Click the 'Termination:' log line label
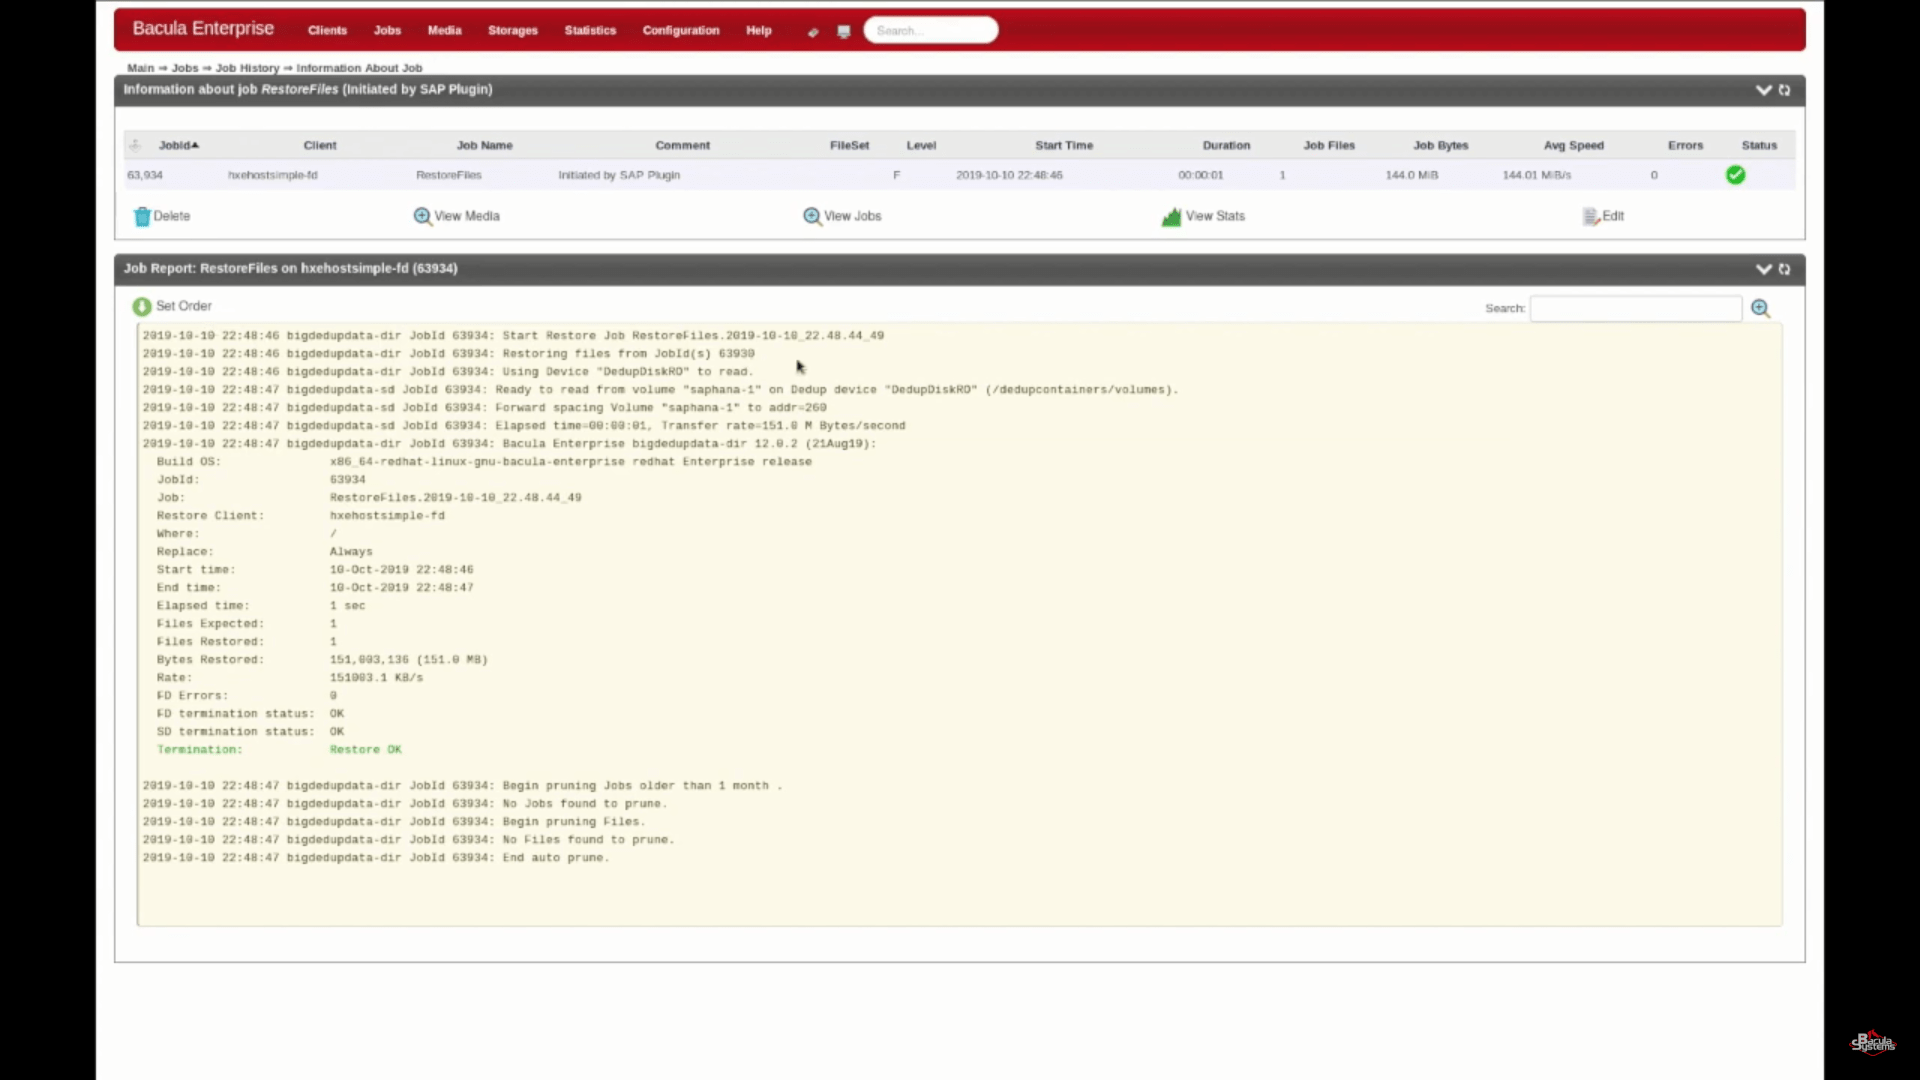This screenshot has width=1920, height=1080. pyautogui.click(x=199, y=749)
